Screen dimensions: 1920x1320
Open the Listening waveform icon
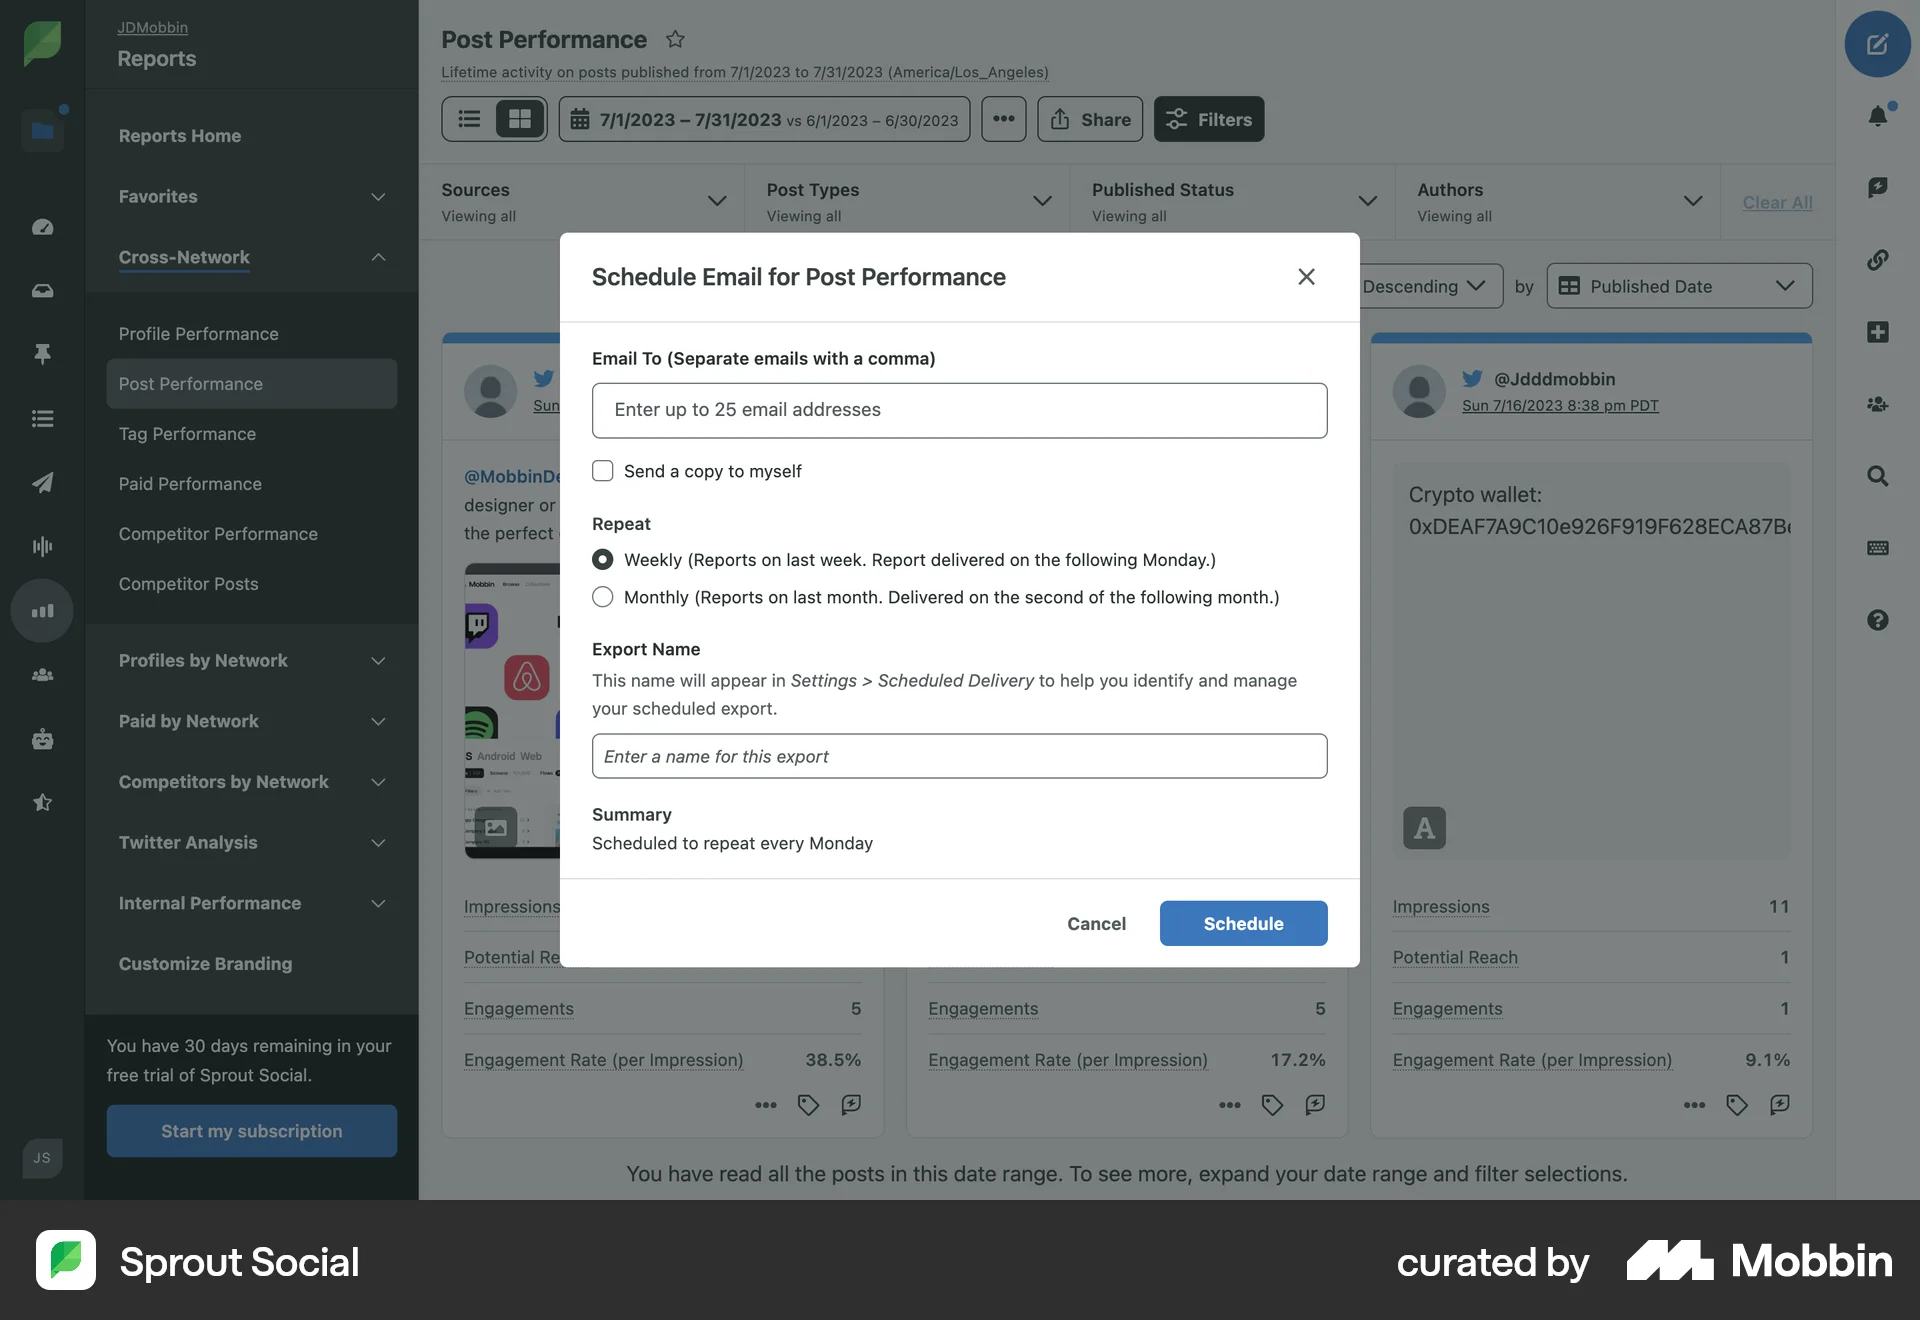click(x=42, y=546)
